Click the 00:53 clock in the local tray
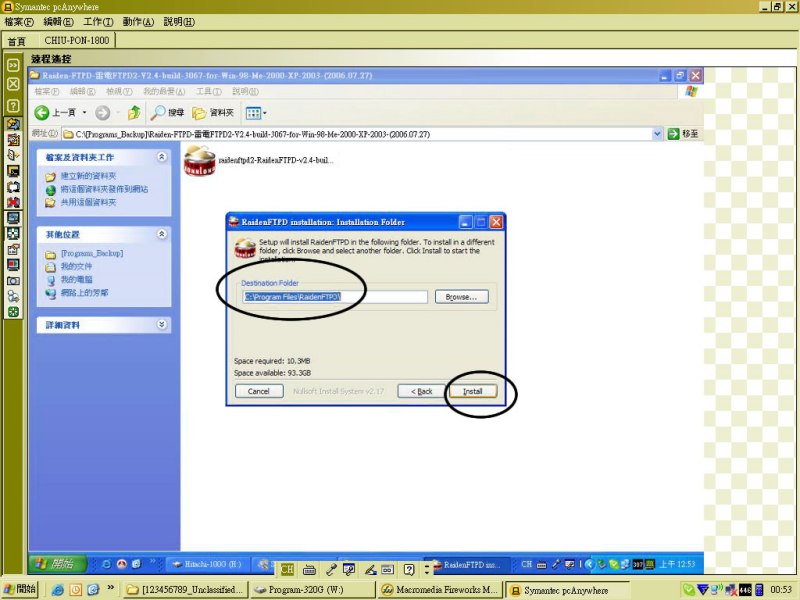This screenshot has height=600, width=800. [781, 590]
